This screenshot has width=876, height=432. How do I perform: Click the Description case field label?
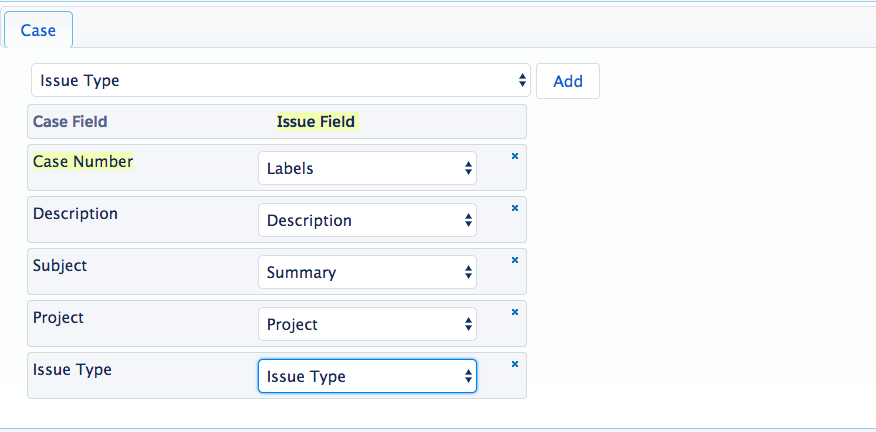75,213
